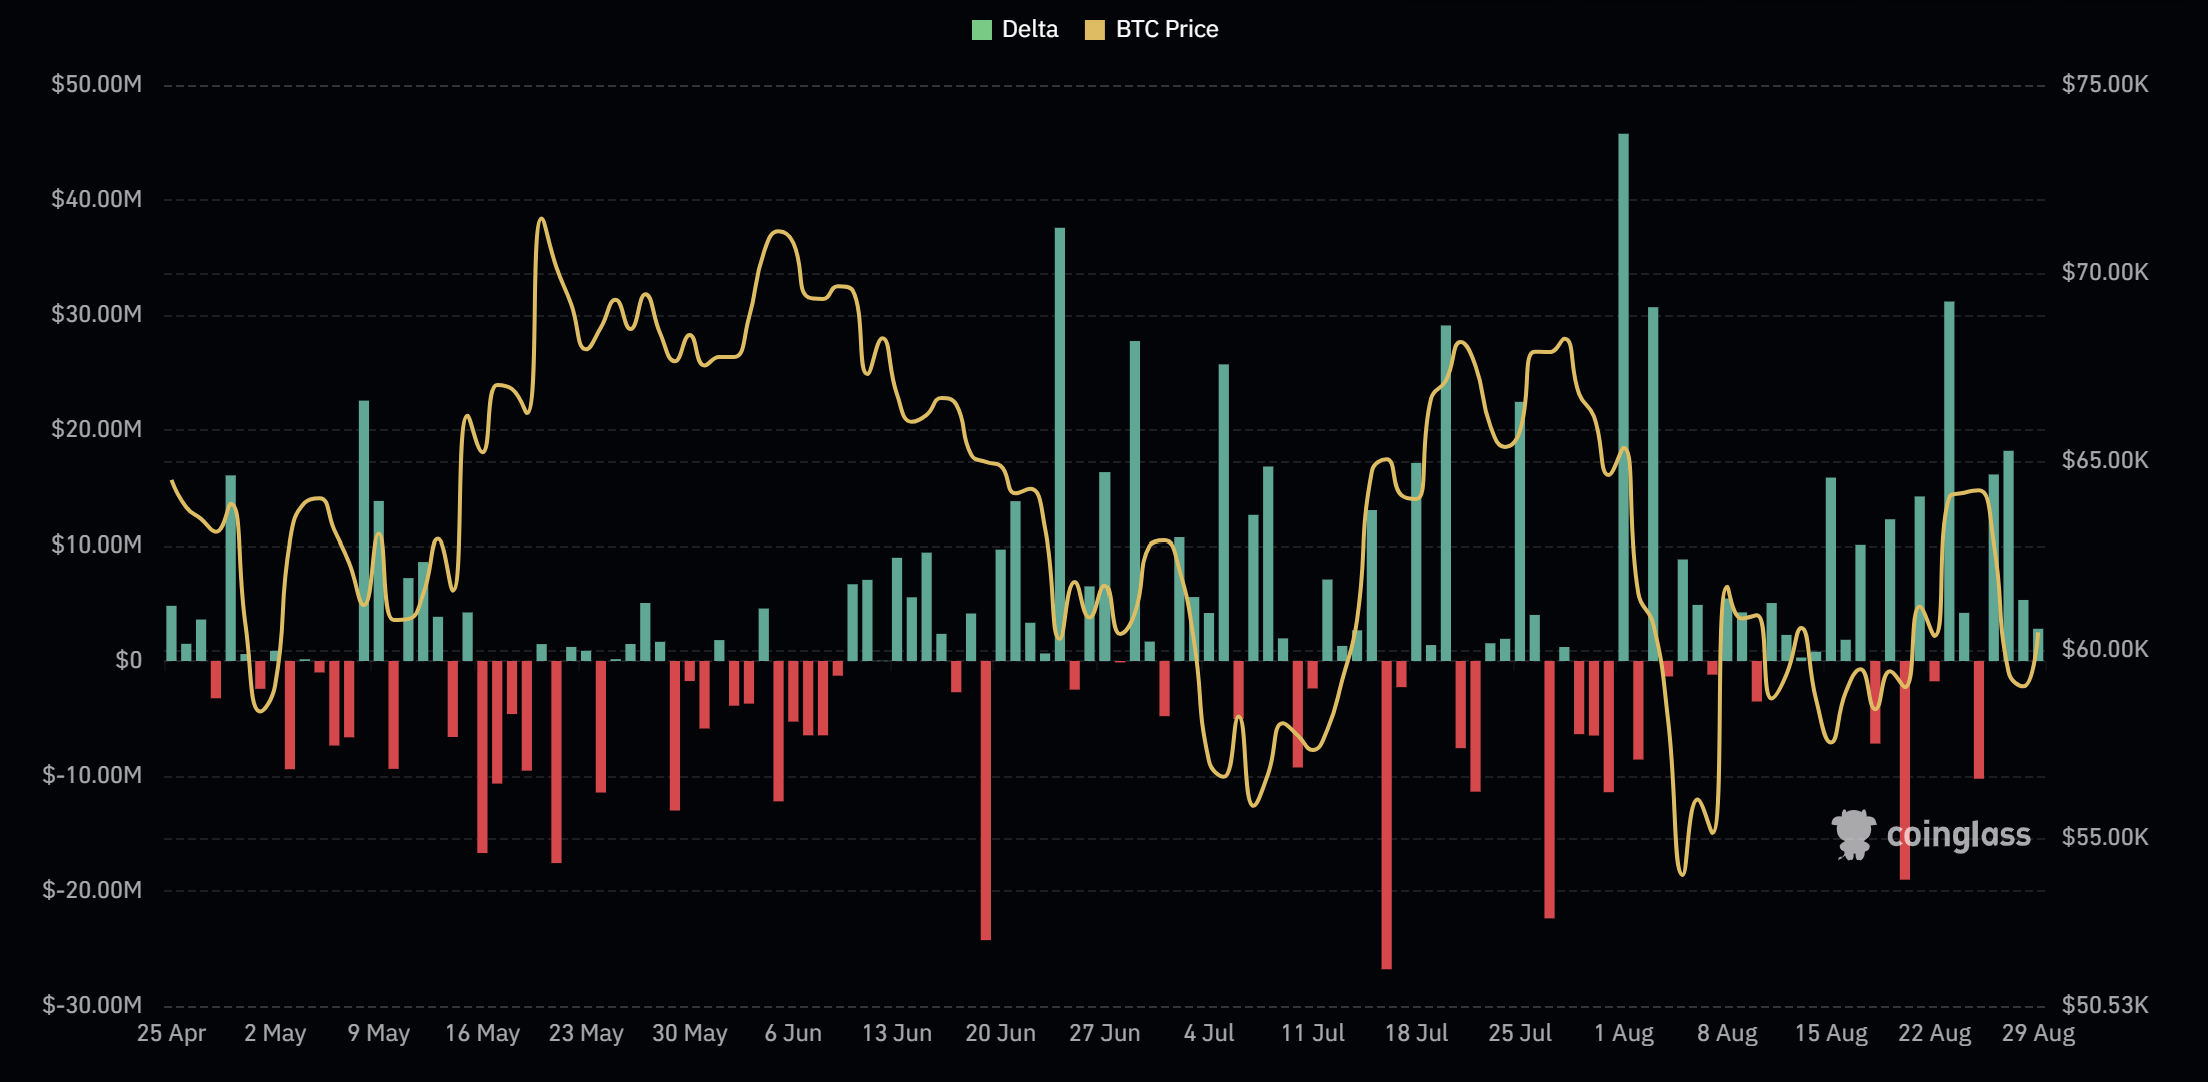Click the $50.00M left axis label
Image resolution: width=2208 pixels, height=1082 pixels.
click(x=97, y=84)
